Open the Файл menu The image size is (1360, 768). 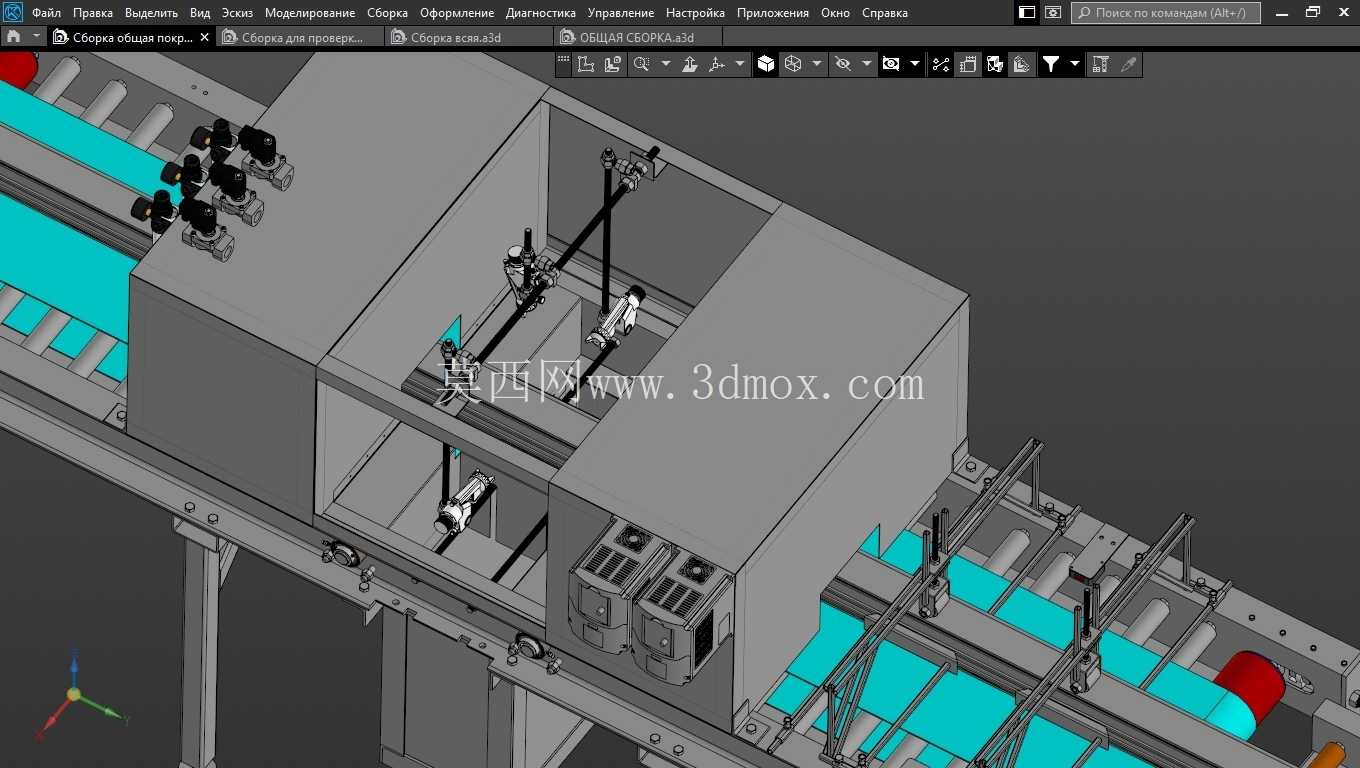[46, 13]
